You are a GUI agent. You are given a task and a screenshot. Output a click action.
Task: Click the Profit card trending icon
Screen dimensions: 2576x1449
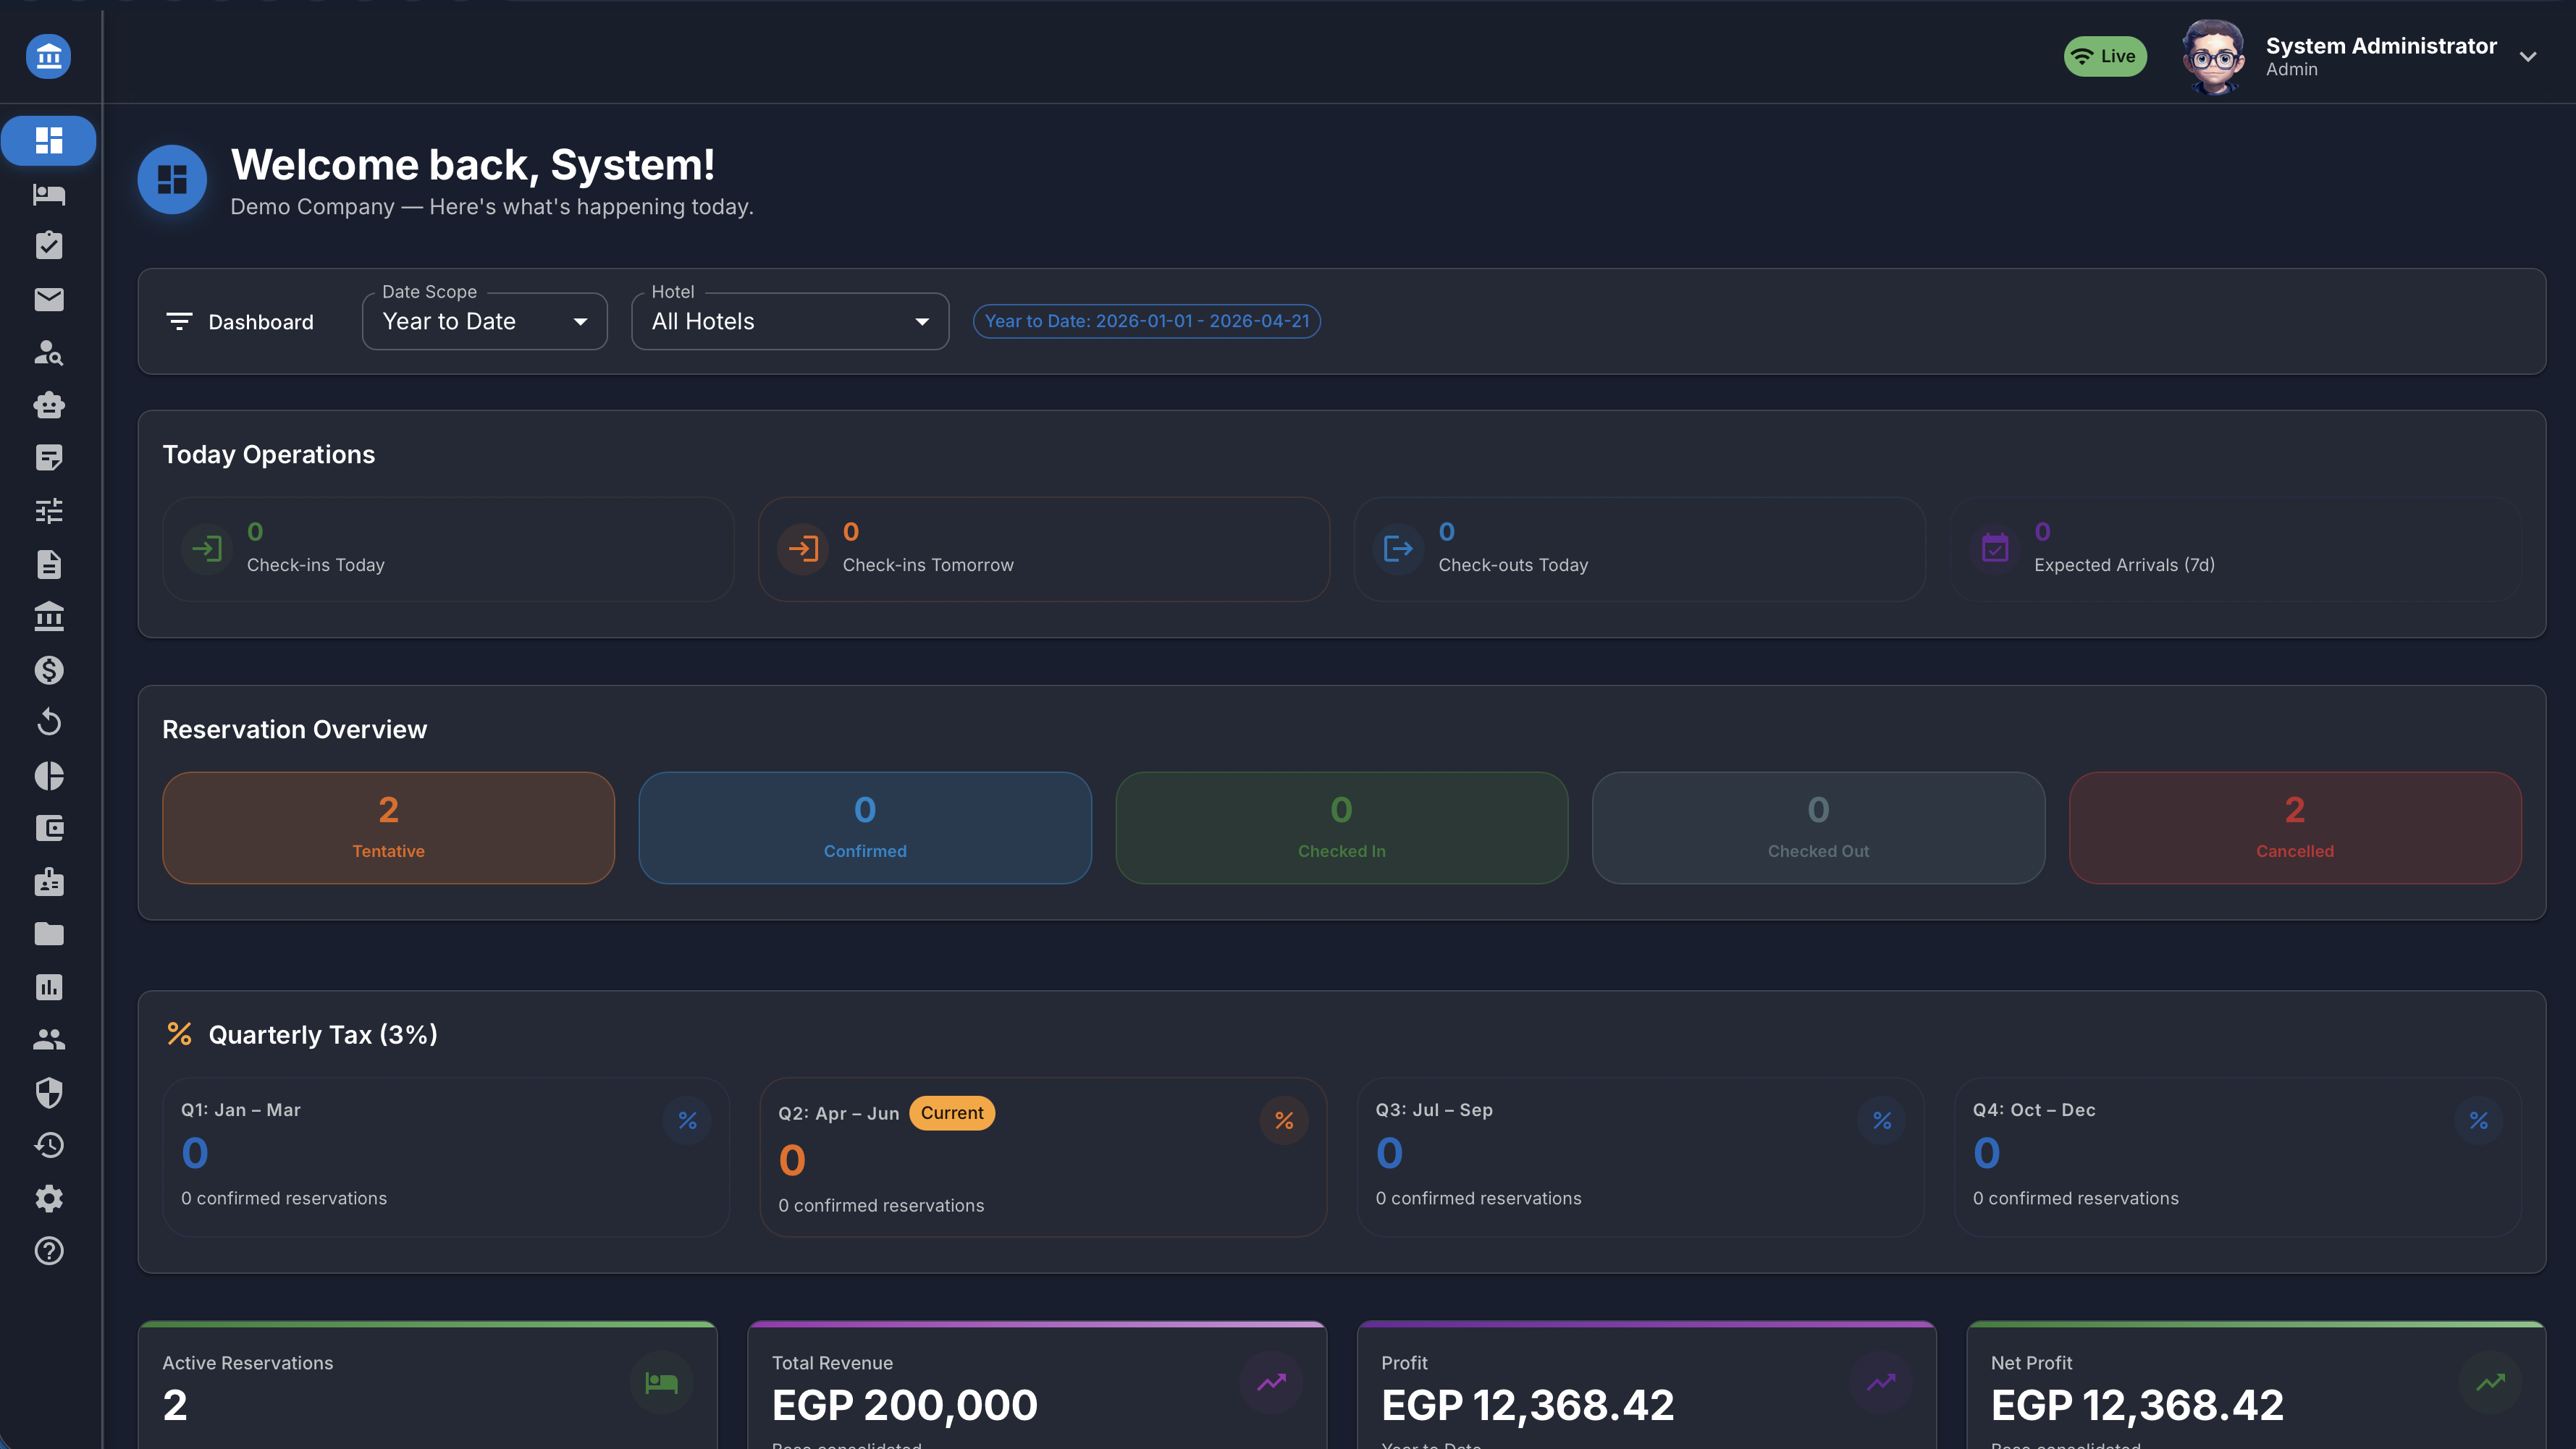tap(1880, 1383)
